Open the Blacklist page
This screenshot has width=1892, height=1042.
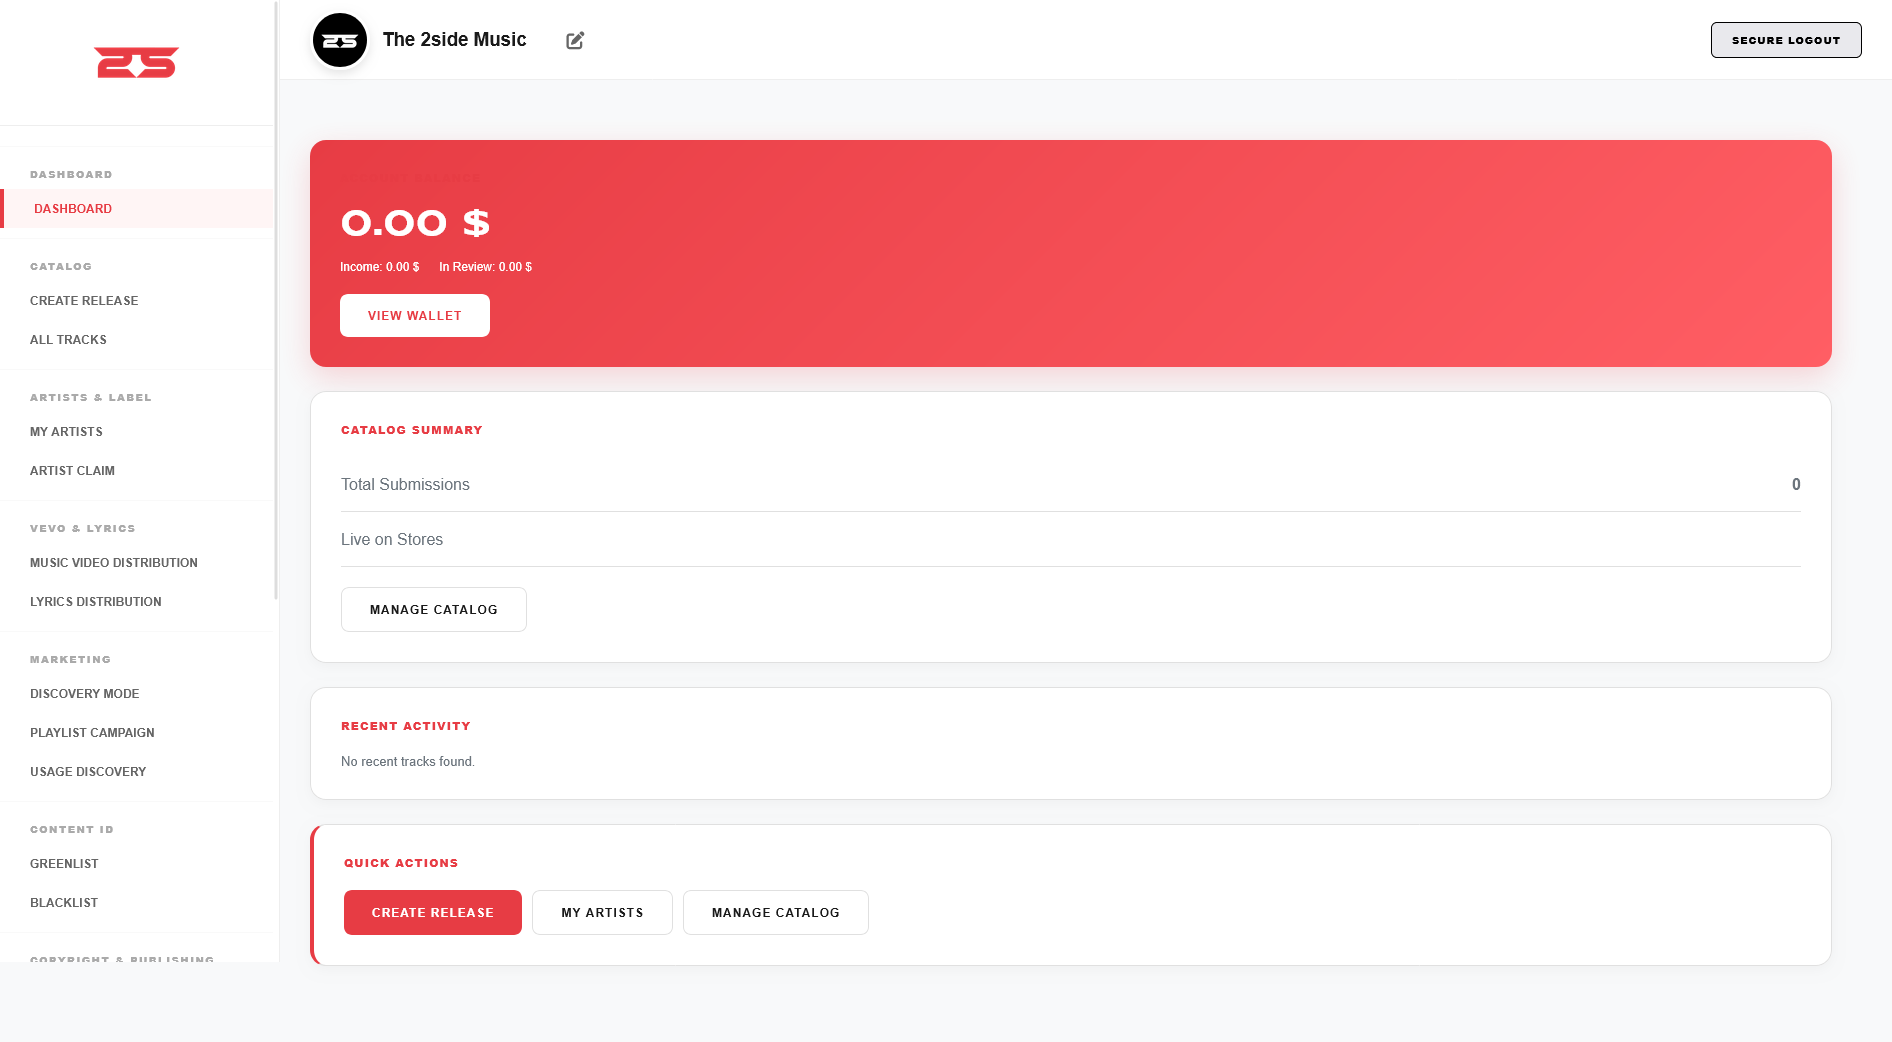pos(64,902)
